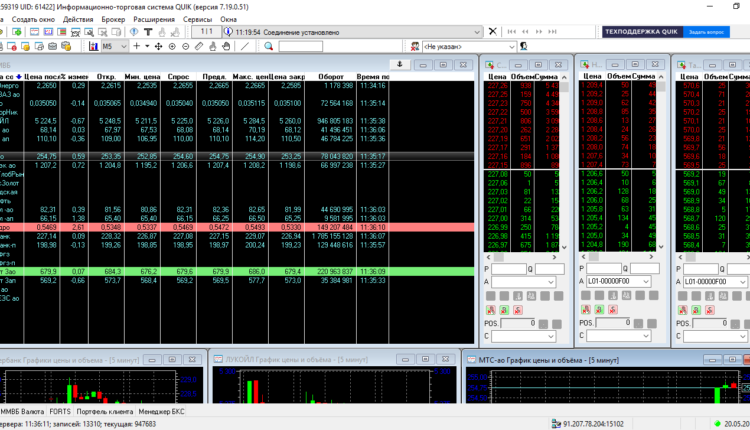Click the vertical scrollbar of the 227,26 order book
The height and width of the screenshot is (430, 750).
point(564,163)
